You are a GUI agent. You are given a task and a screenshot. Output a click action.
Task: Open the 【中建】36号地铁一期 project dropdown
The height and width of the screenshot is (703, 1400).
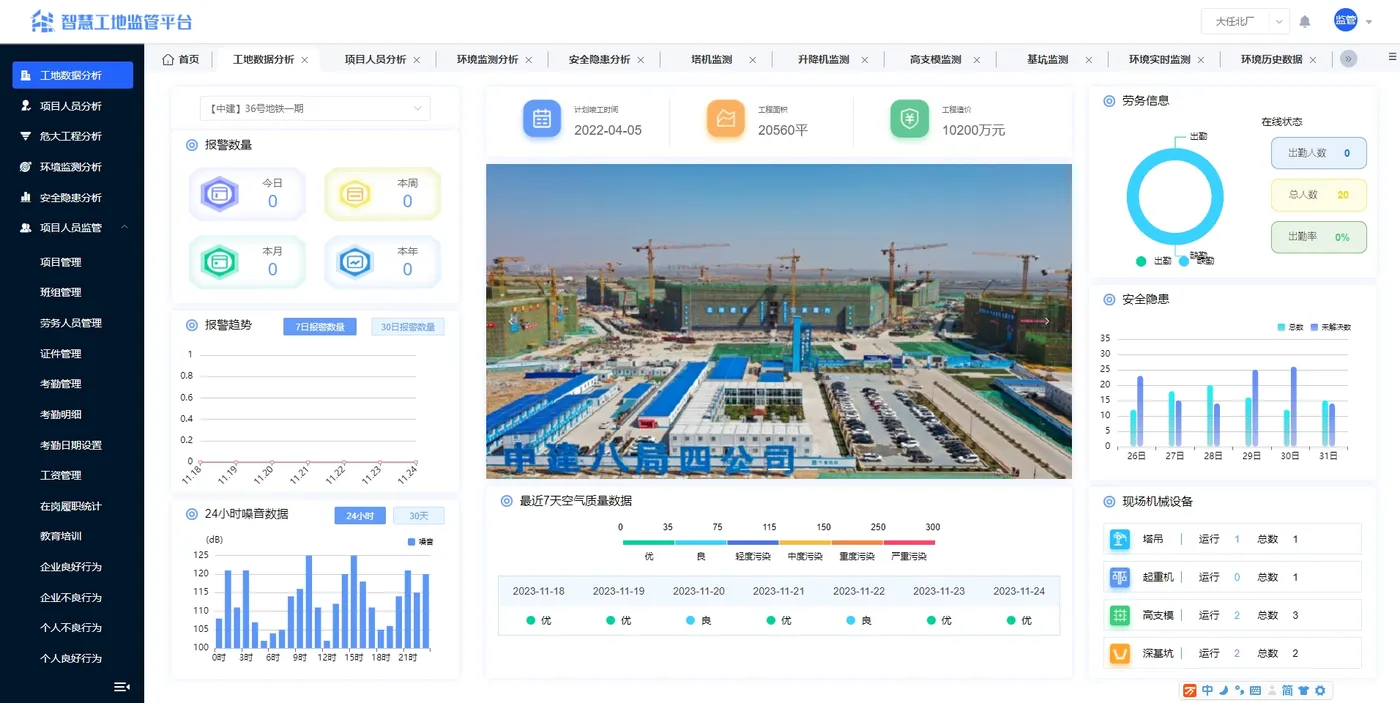click(x=315, y=108)
